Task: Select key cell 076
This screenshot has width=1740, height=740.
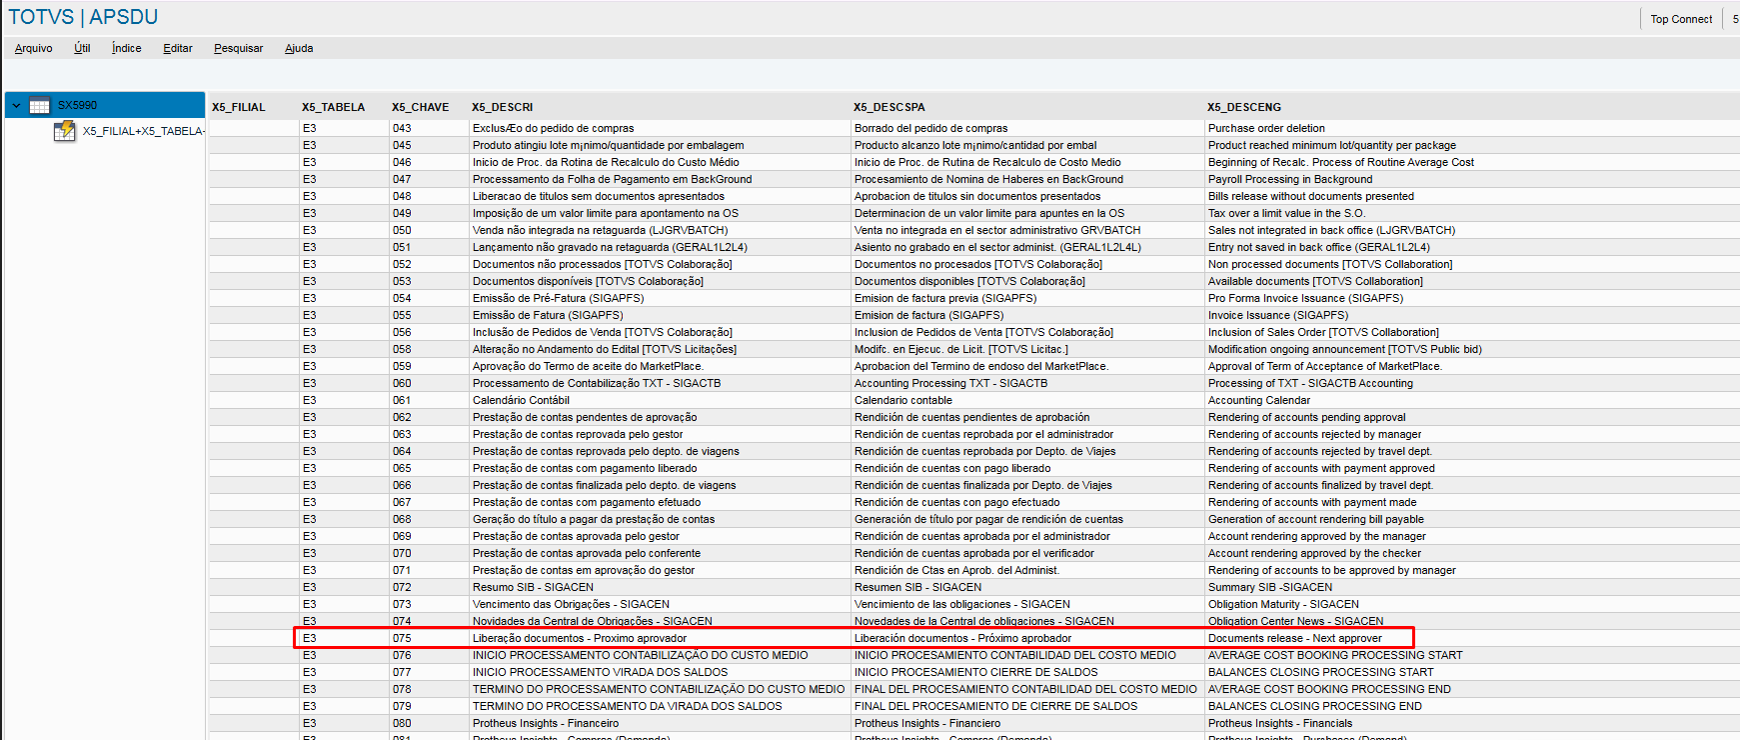Action: click(429, 655)
